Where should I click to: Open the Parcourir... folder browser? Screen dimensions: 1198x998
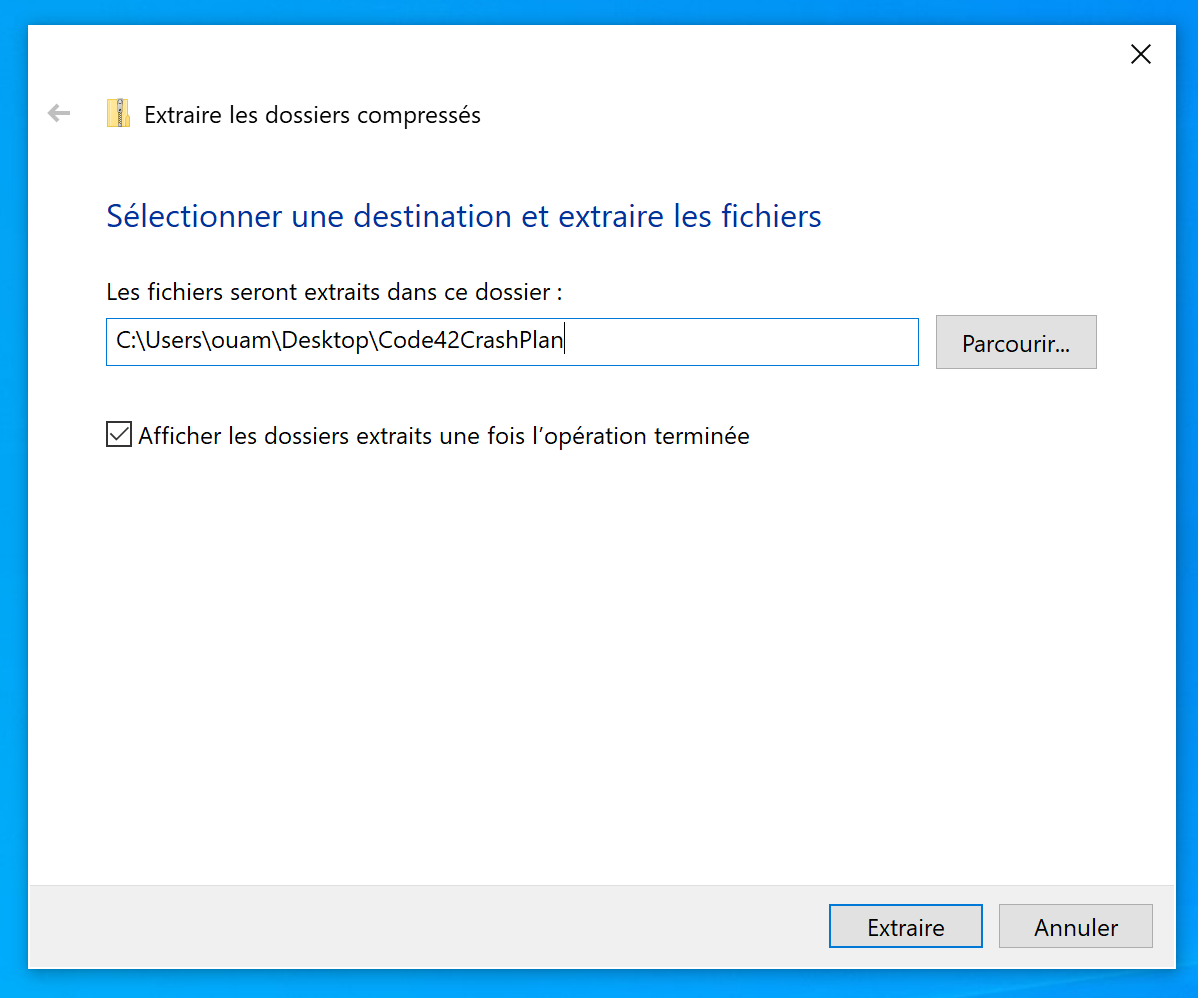[x=1016, y=343]
